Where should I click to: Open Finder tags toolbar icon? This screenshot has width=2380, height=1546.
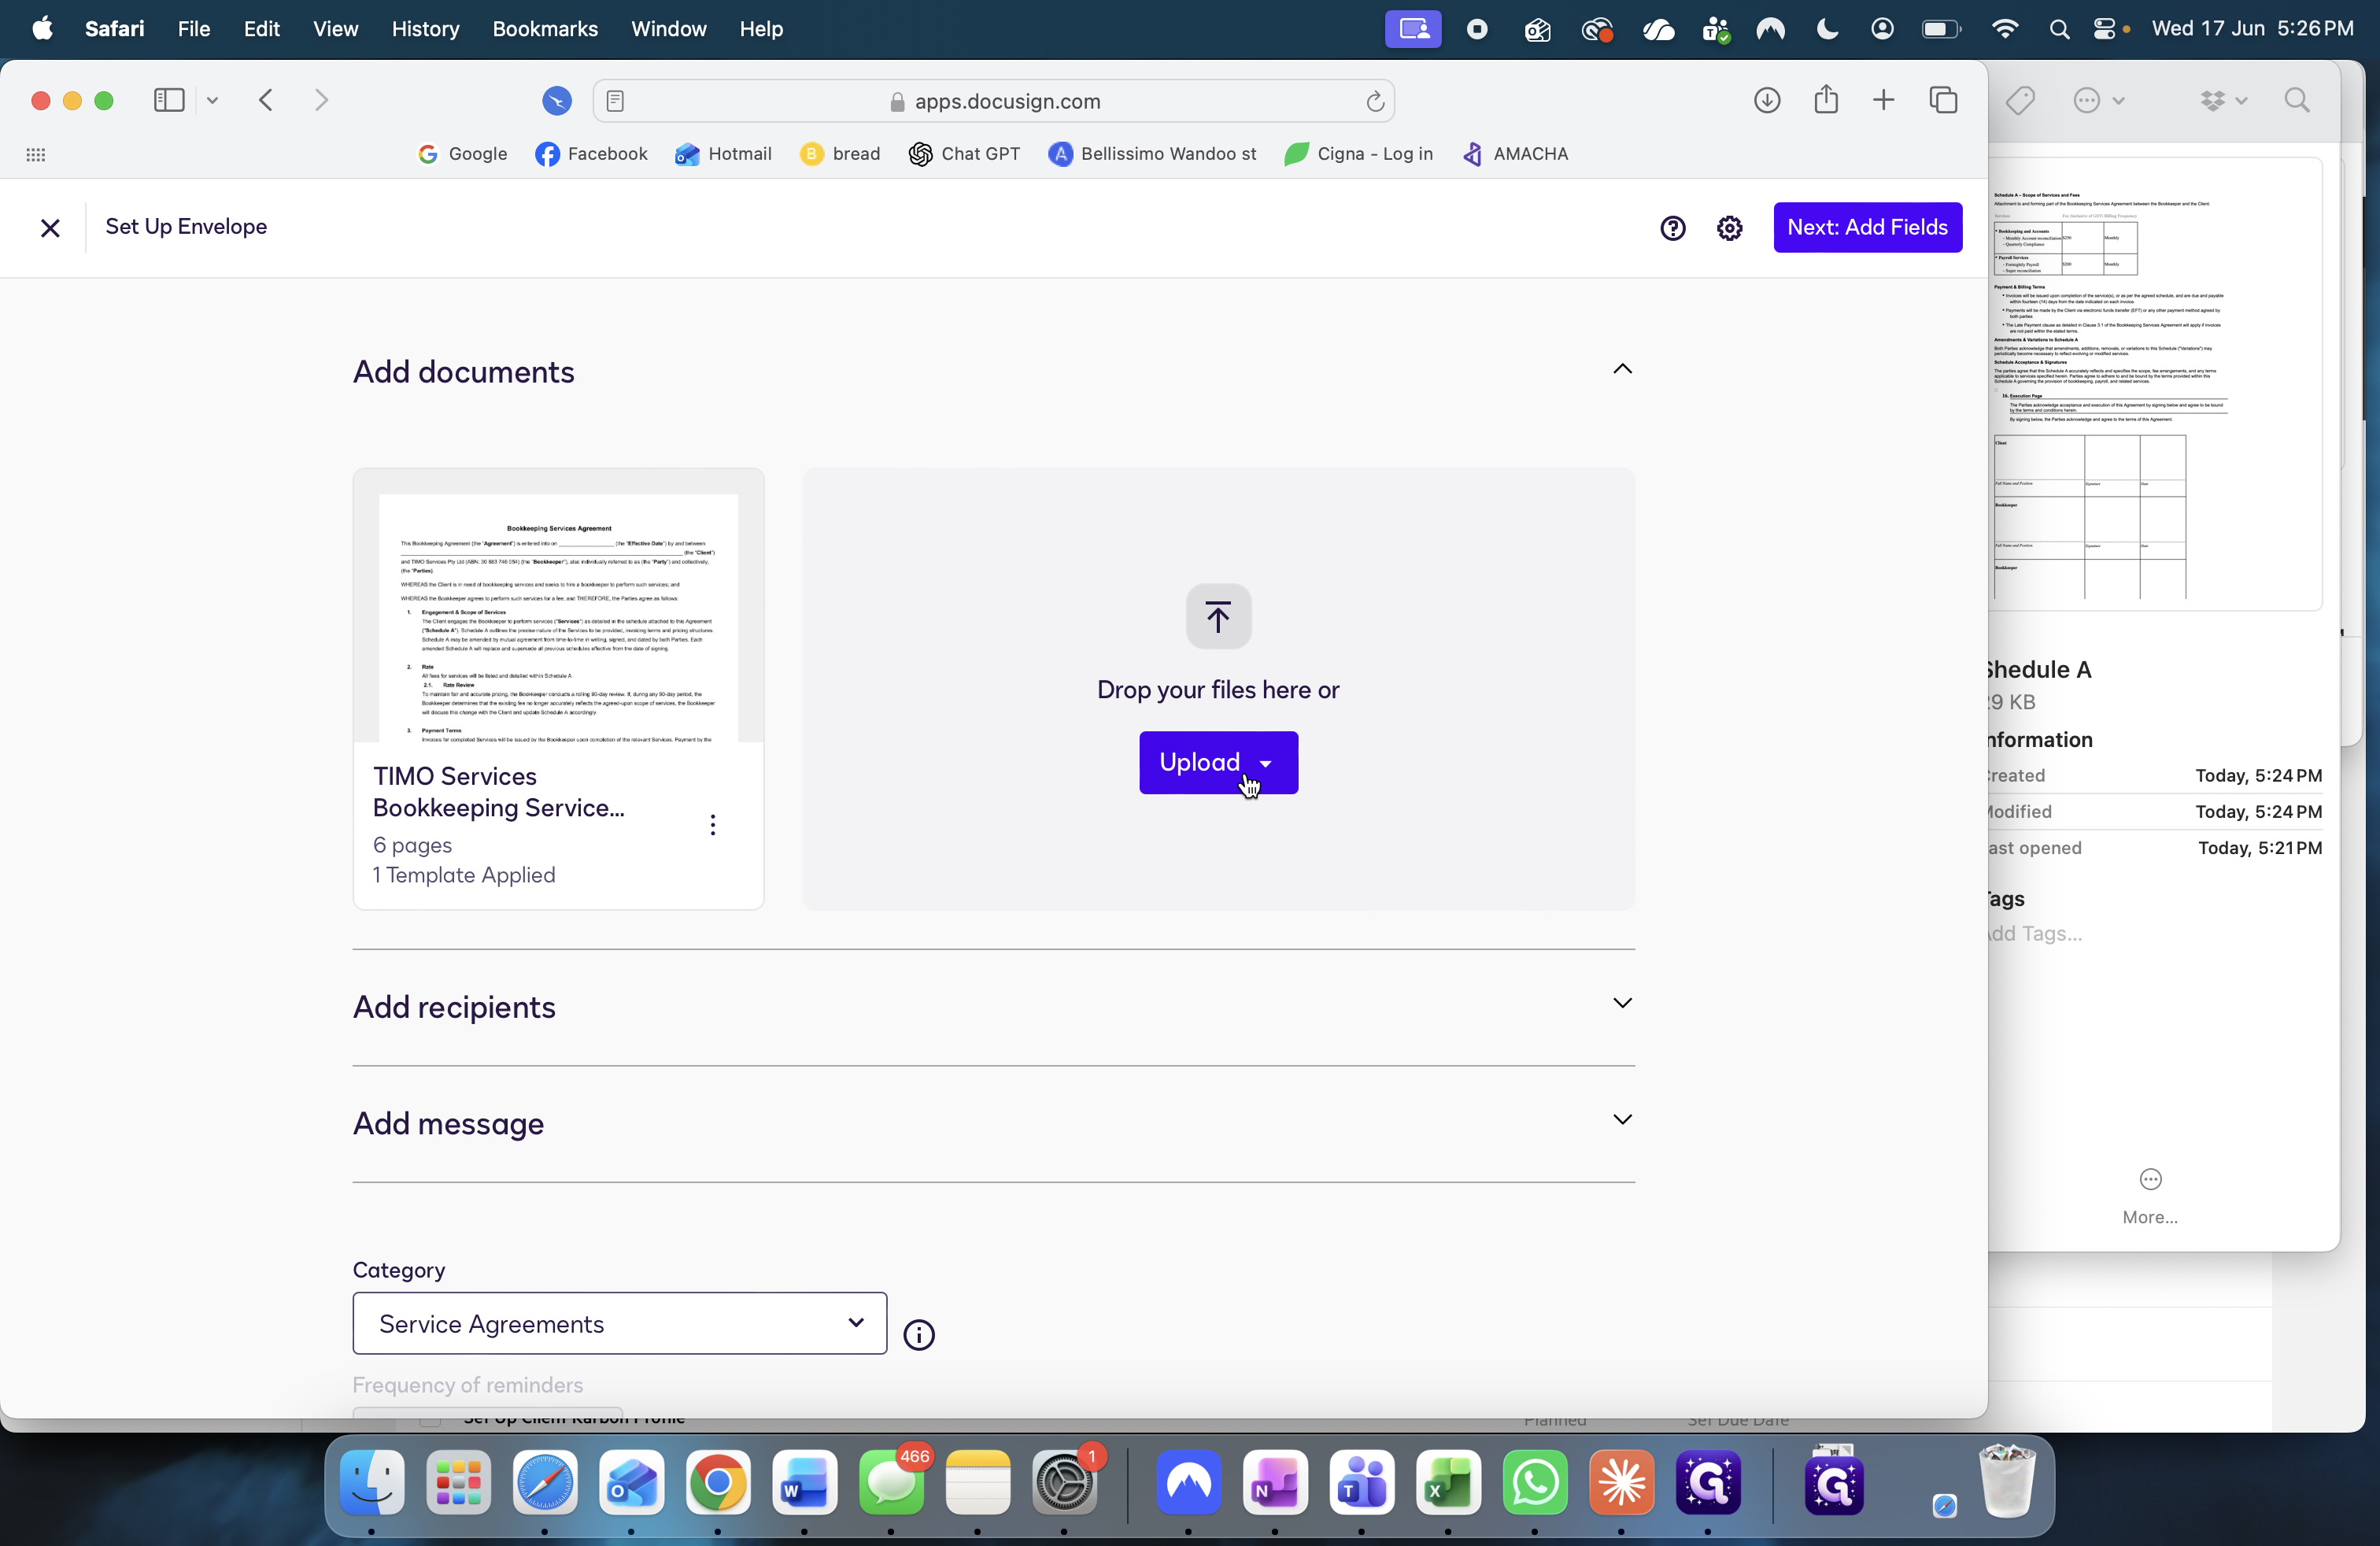pos(2020,100)
